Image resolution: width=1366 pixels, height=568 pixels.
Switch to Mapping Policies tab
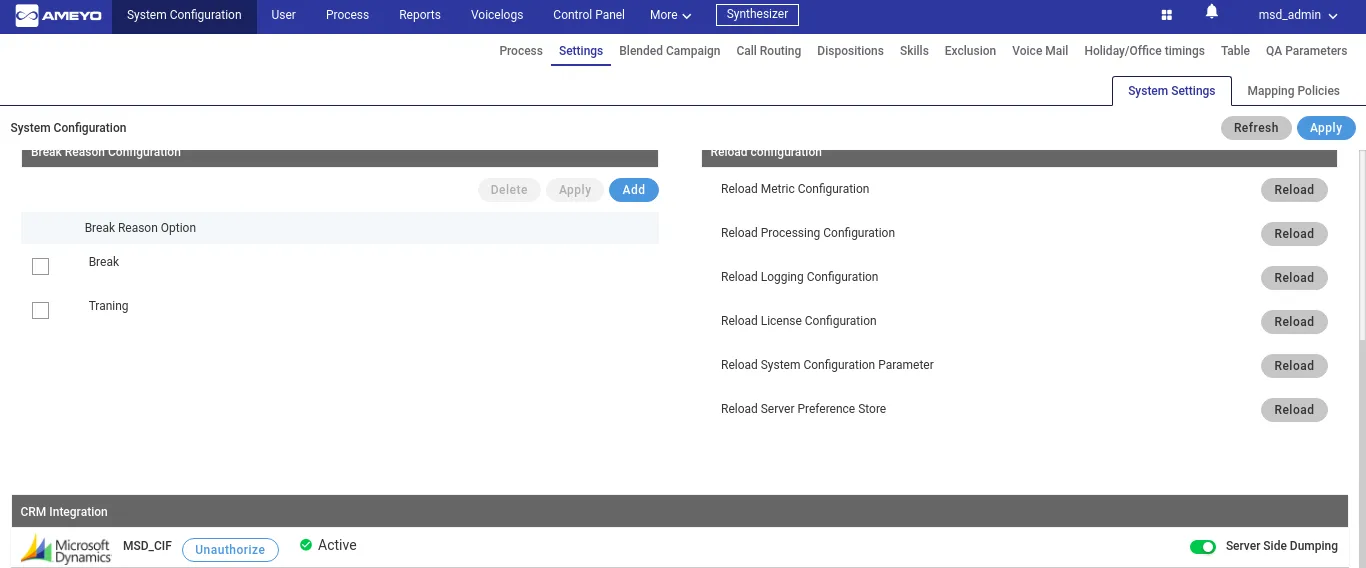(x=1293, y=91)
